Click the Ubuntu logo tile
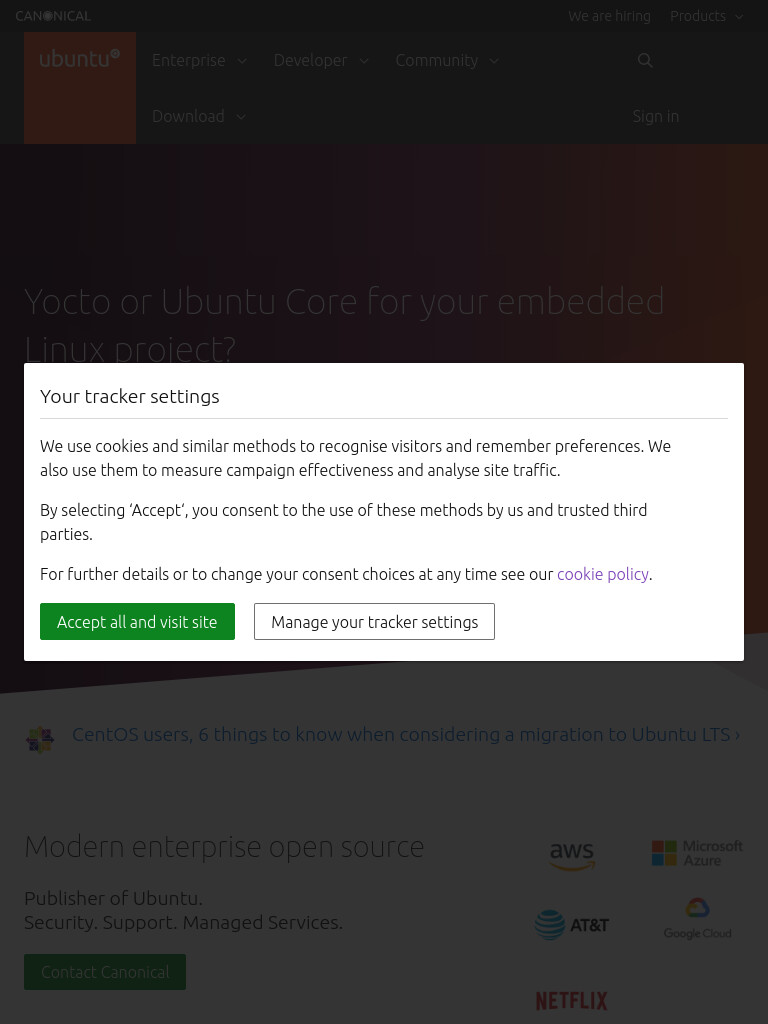This screenshot has height=1024, width=768. coord(80,88)
